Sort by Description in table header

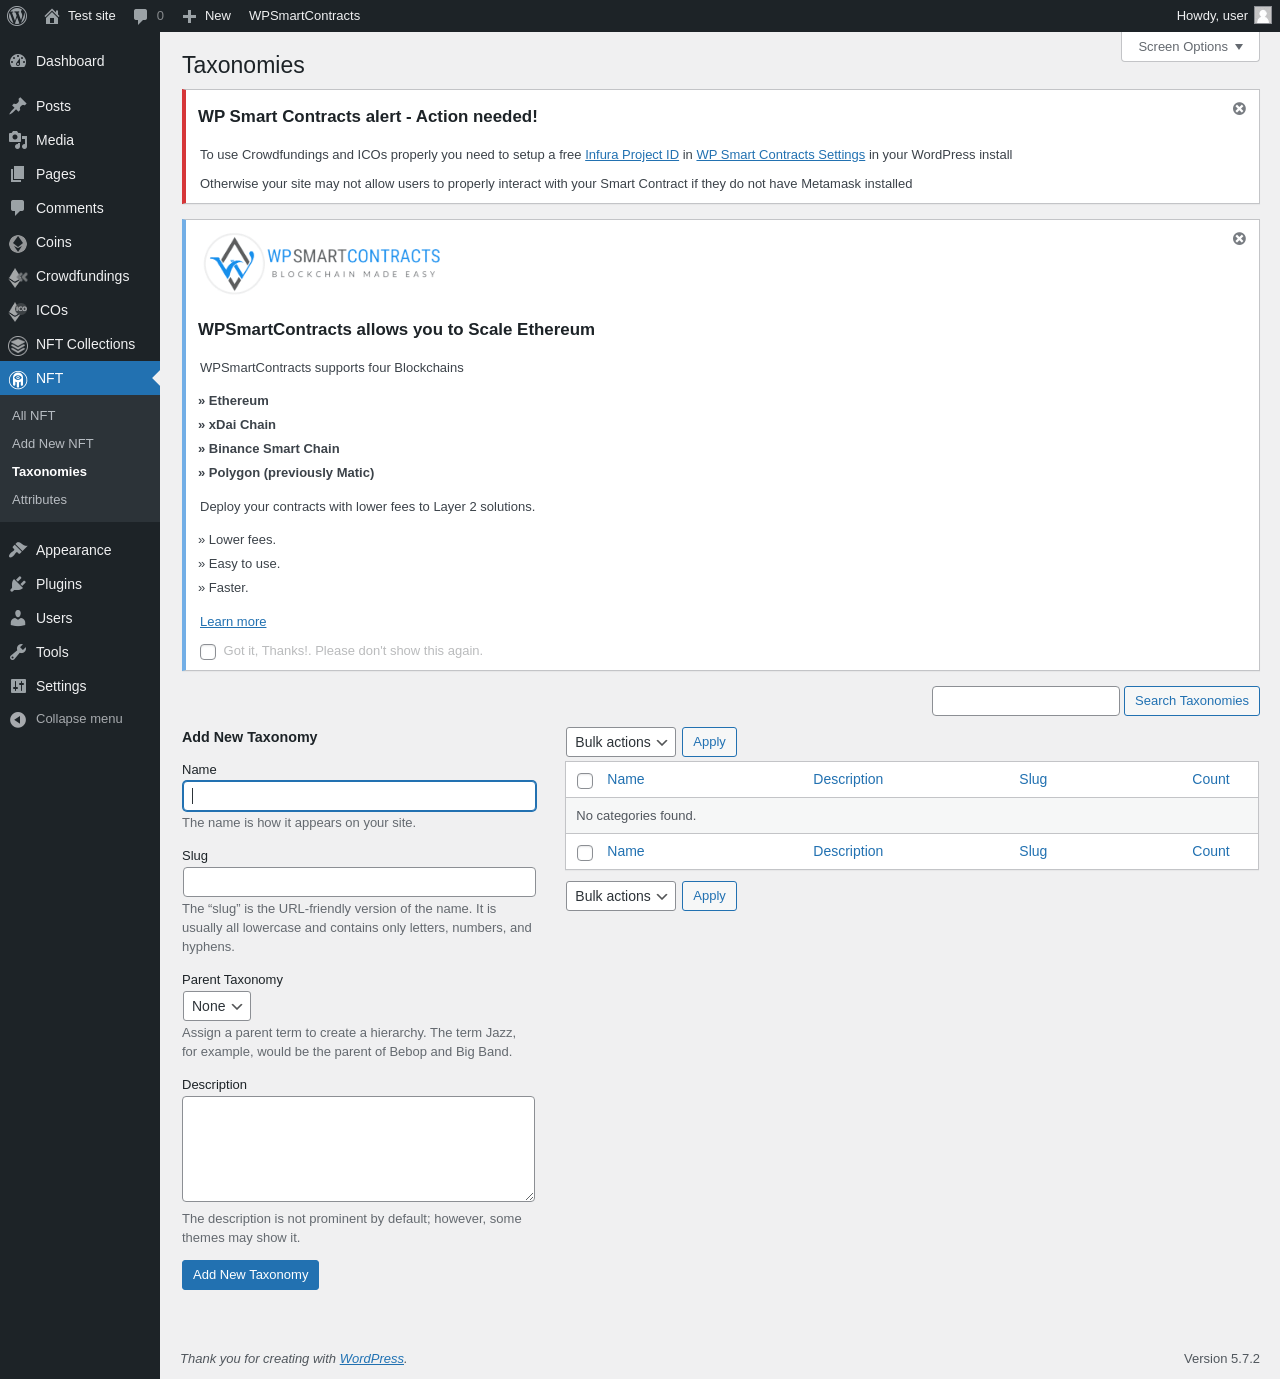click(848, 779)
